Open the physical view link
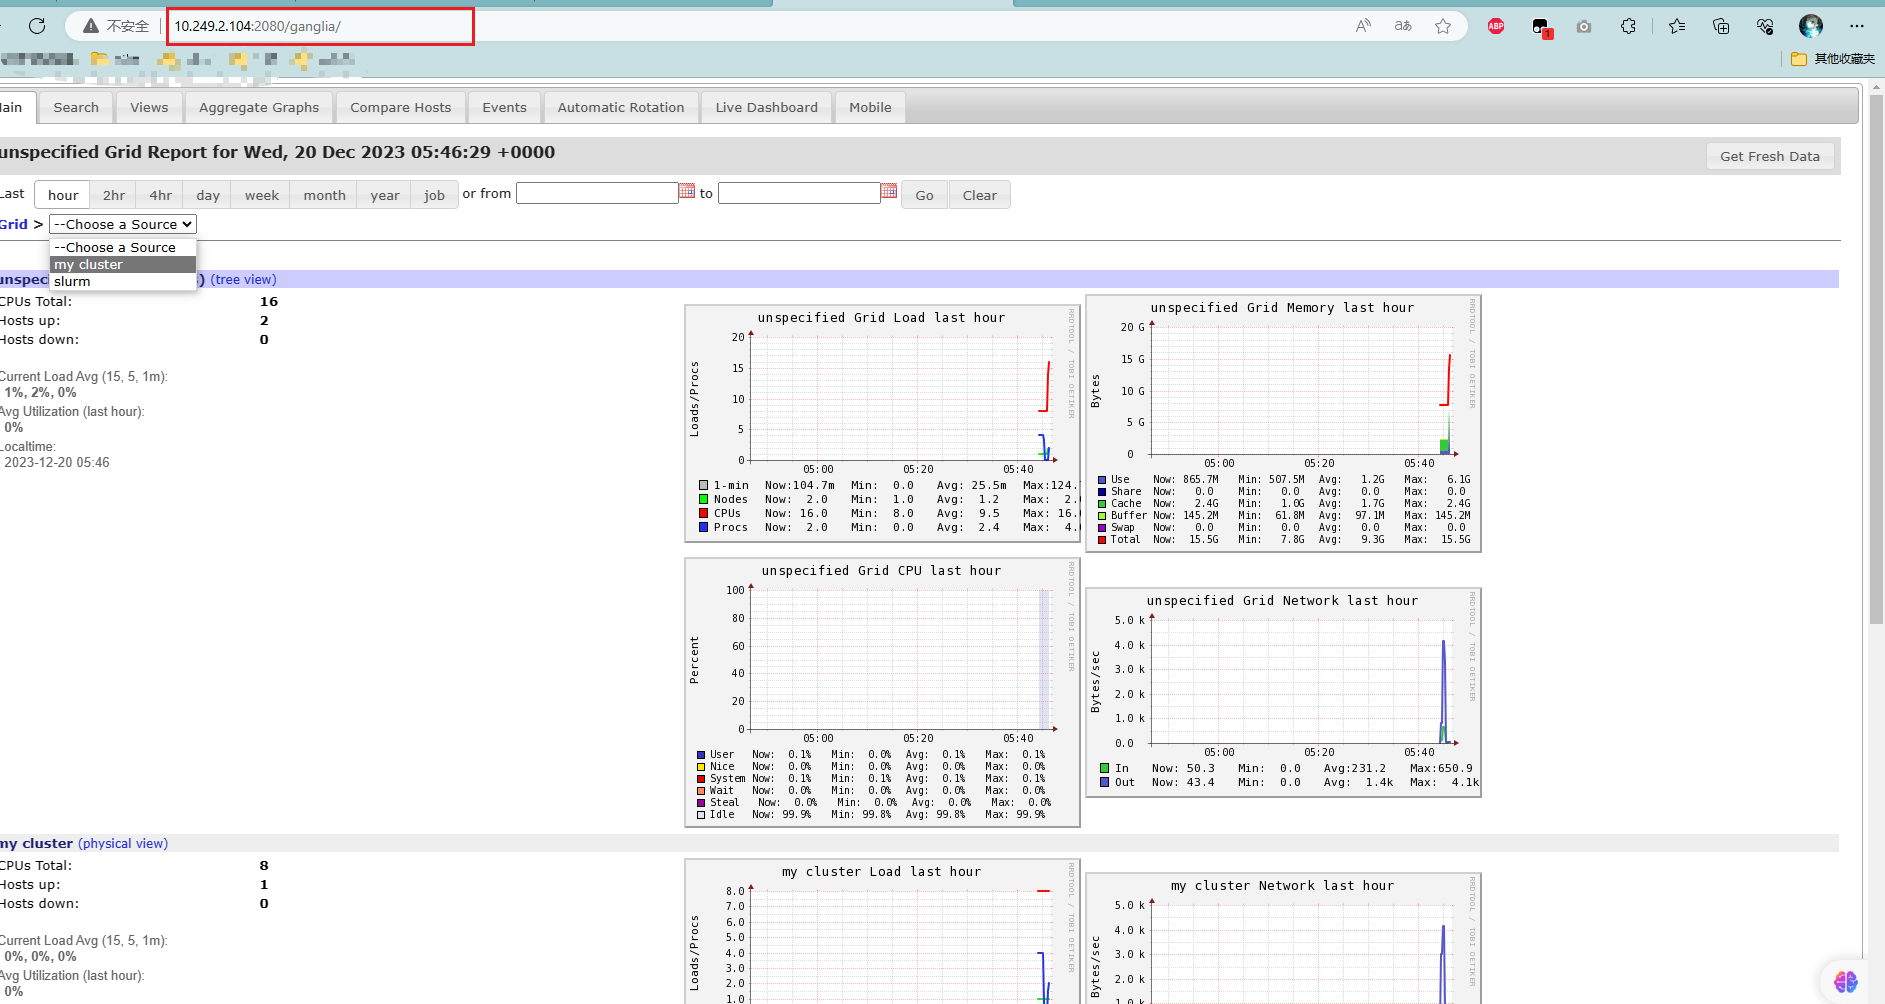 [123, 843]
